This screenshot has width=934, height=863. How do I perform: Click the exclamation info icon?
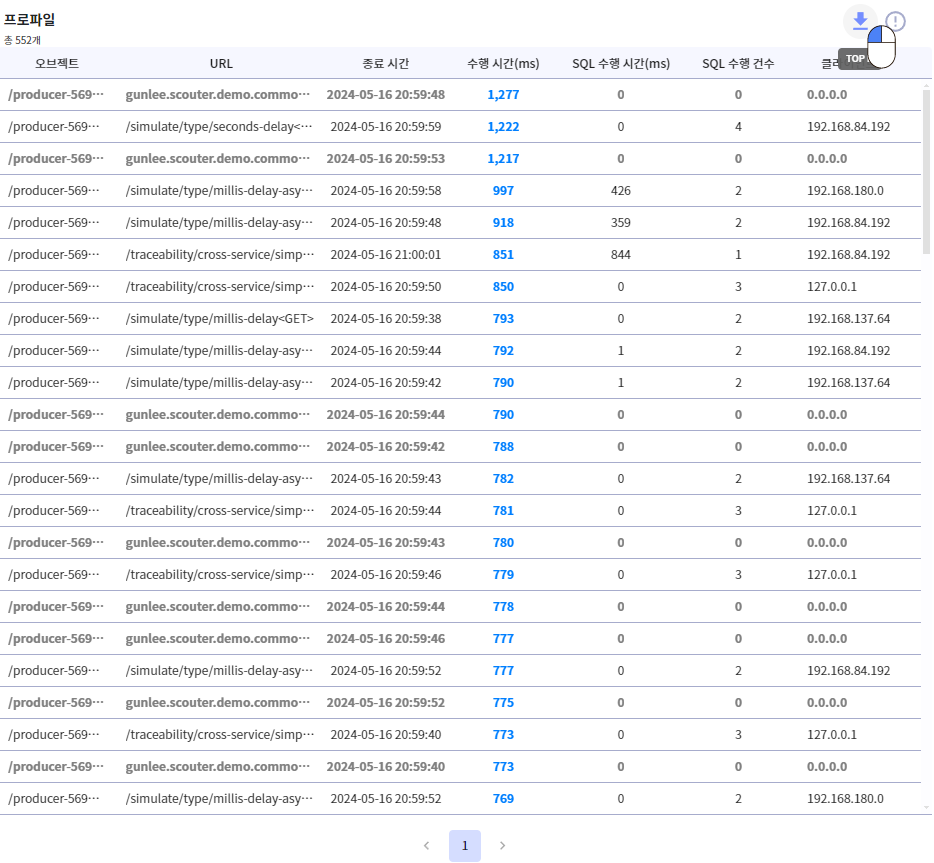tap(896, 21)
